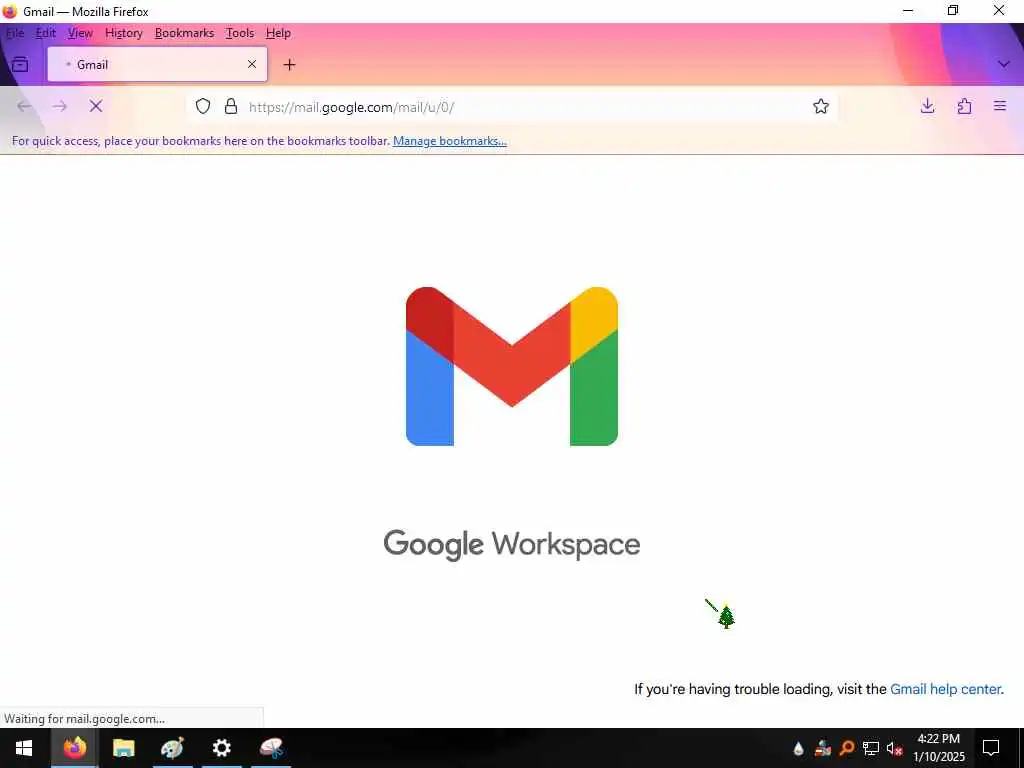Open the View menu

pyautogui.click(x=80, y=33)
